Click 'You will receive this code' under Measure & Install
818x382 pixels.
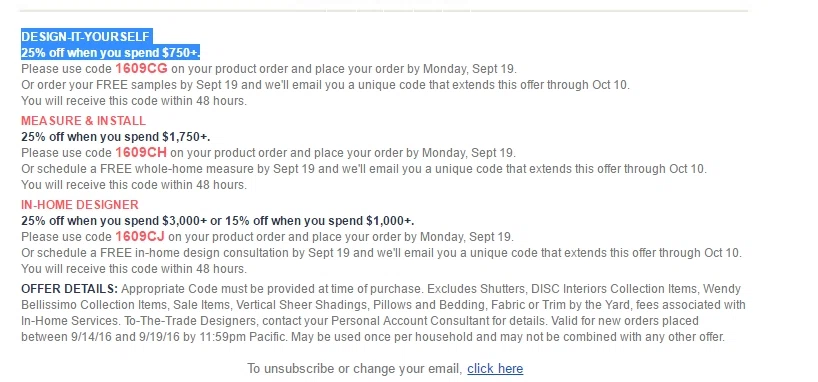134,185
